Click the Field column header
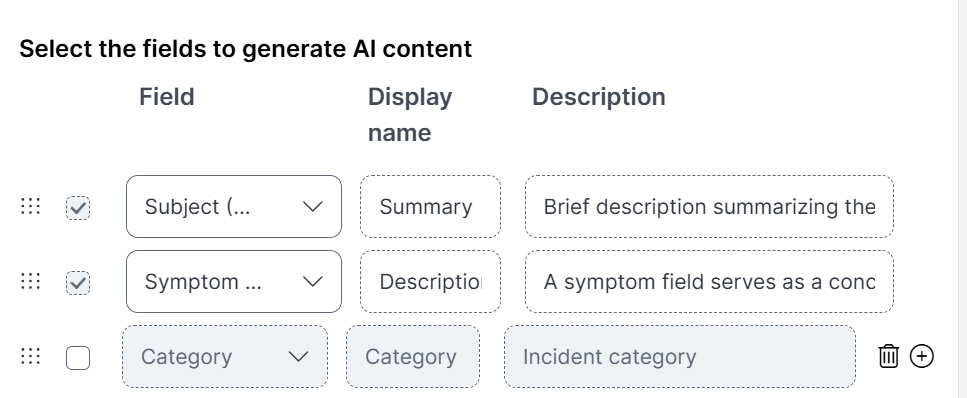Viewport: 967px width, 398px height. [167, 97]
